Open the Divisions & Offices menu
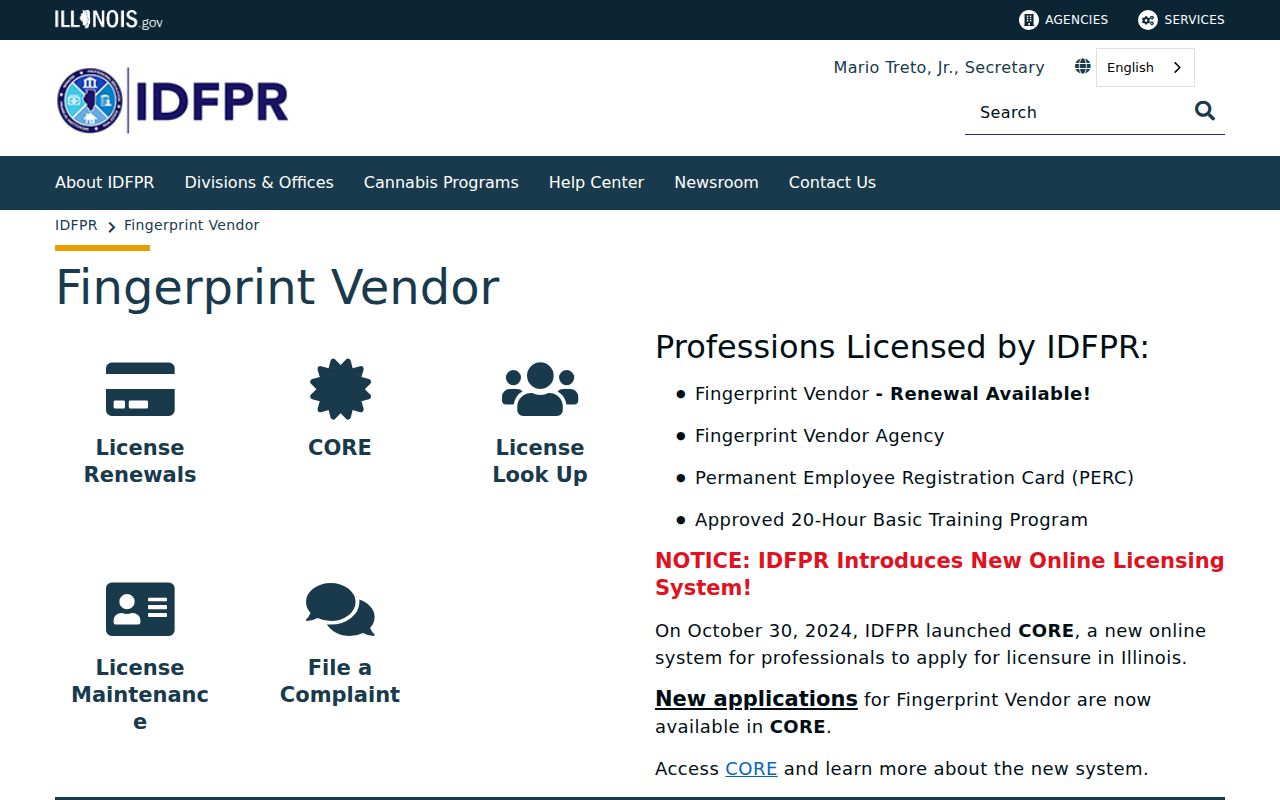The width and height of the screenshot is (1280, 800). point(259,183)
